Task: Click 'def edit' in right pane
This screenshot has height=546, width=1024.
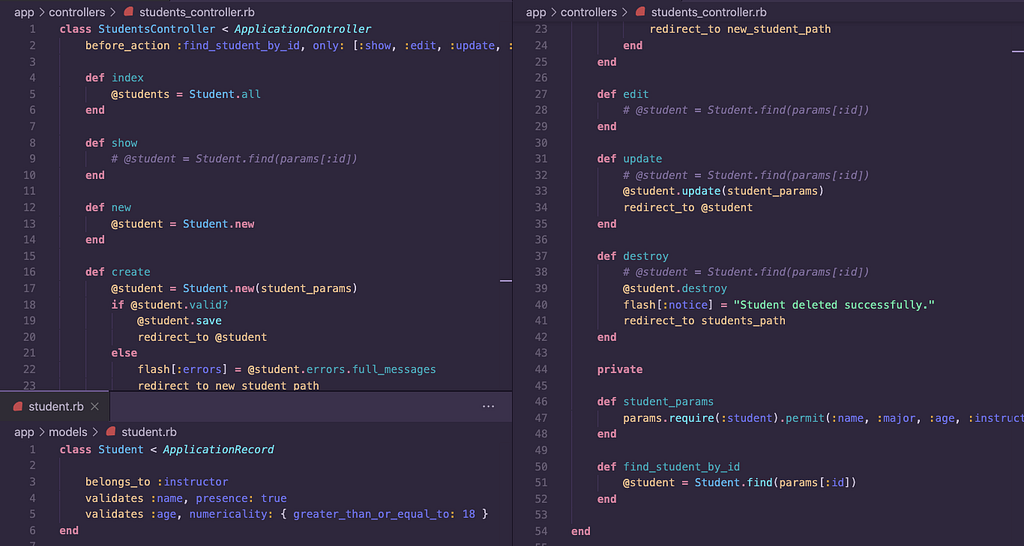Action: [623, 94]
